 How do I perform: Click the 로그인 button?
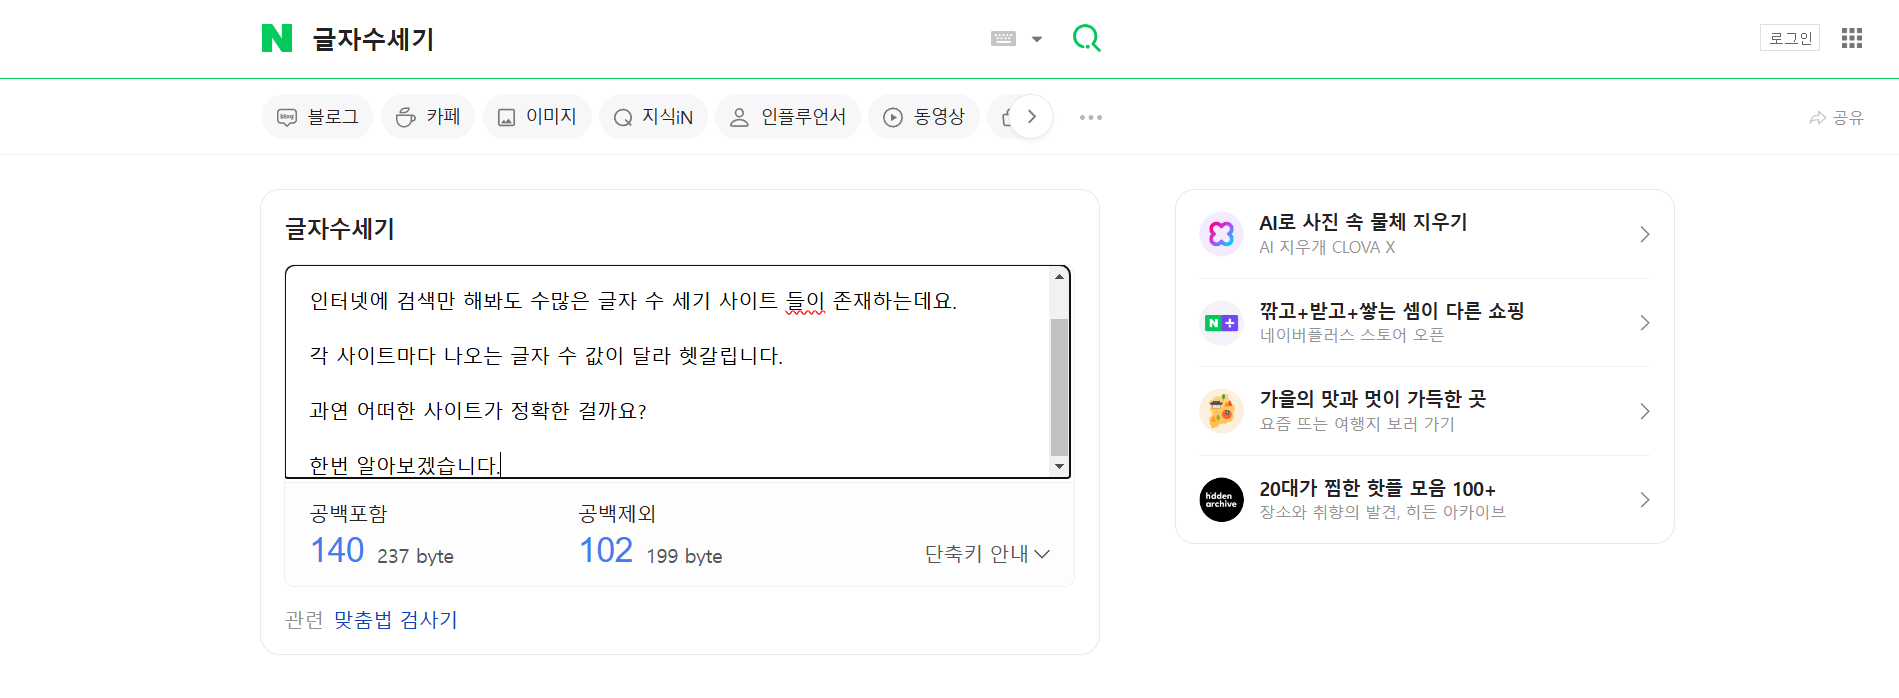click(1789, 36)
